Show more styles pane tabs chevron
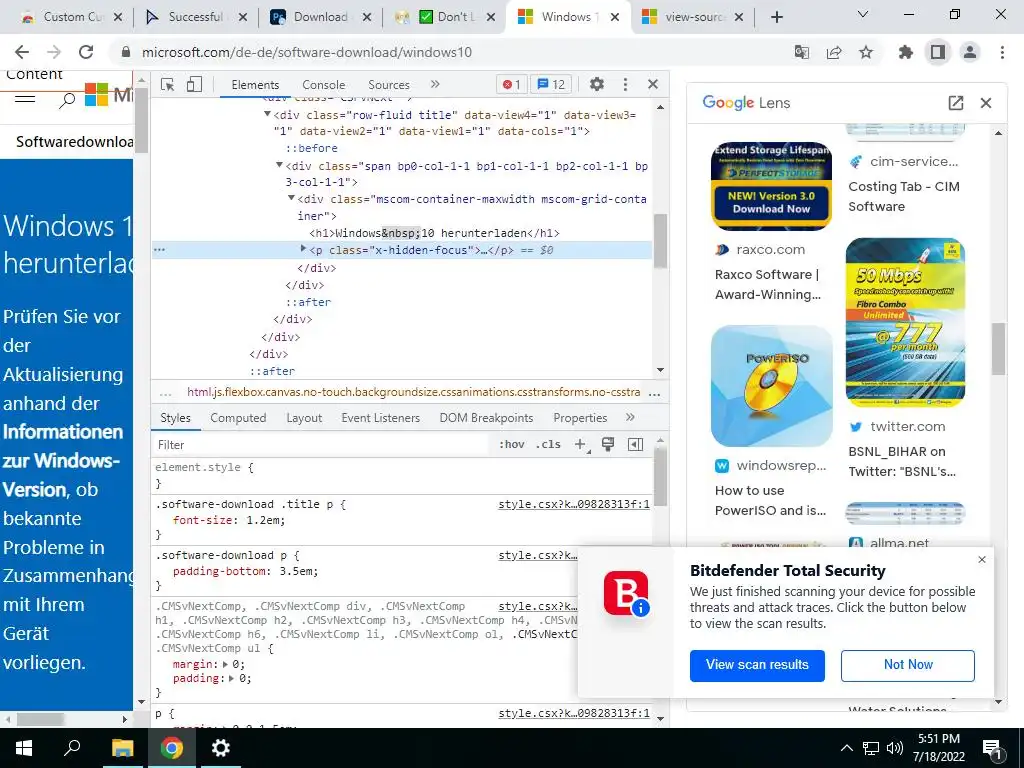 pyautogui.click(x=630, y=417)
